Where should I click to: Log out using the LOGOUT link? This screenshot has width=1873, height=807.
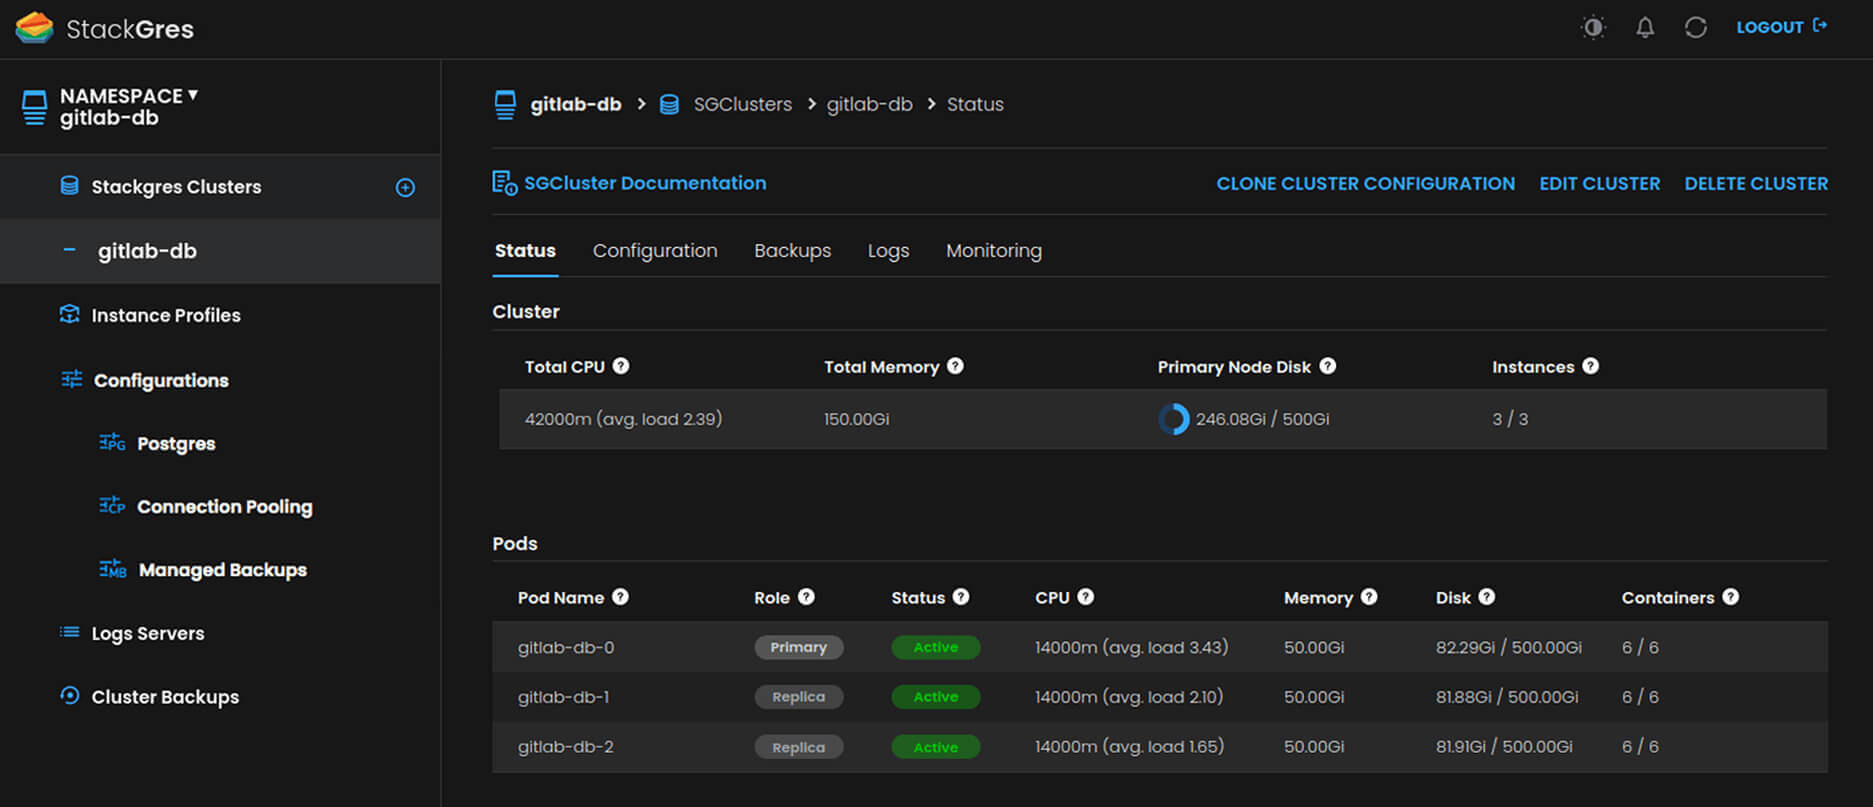pos(1781,27)
